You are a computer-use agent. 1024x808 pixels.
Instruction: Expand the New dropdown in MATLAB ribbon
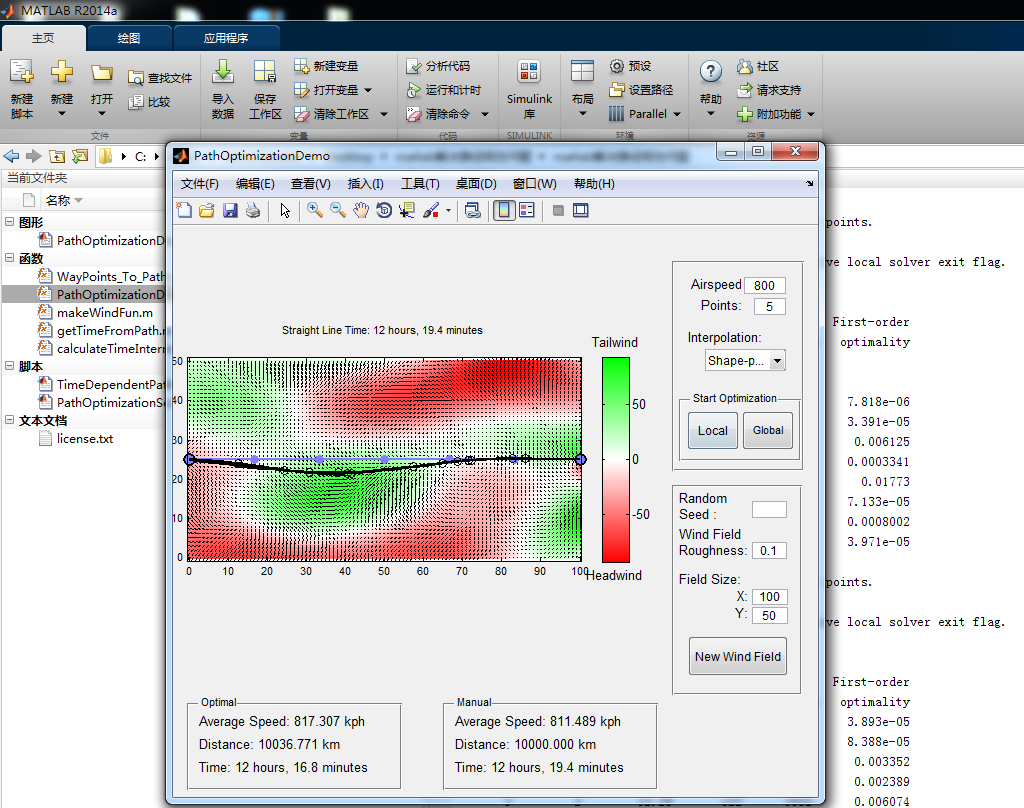click(61, 114)
